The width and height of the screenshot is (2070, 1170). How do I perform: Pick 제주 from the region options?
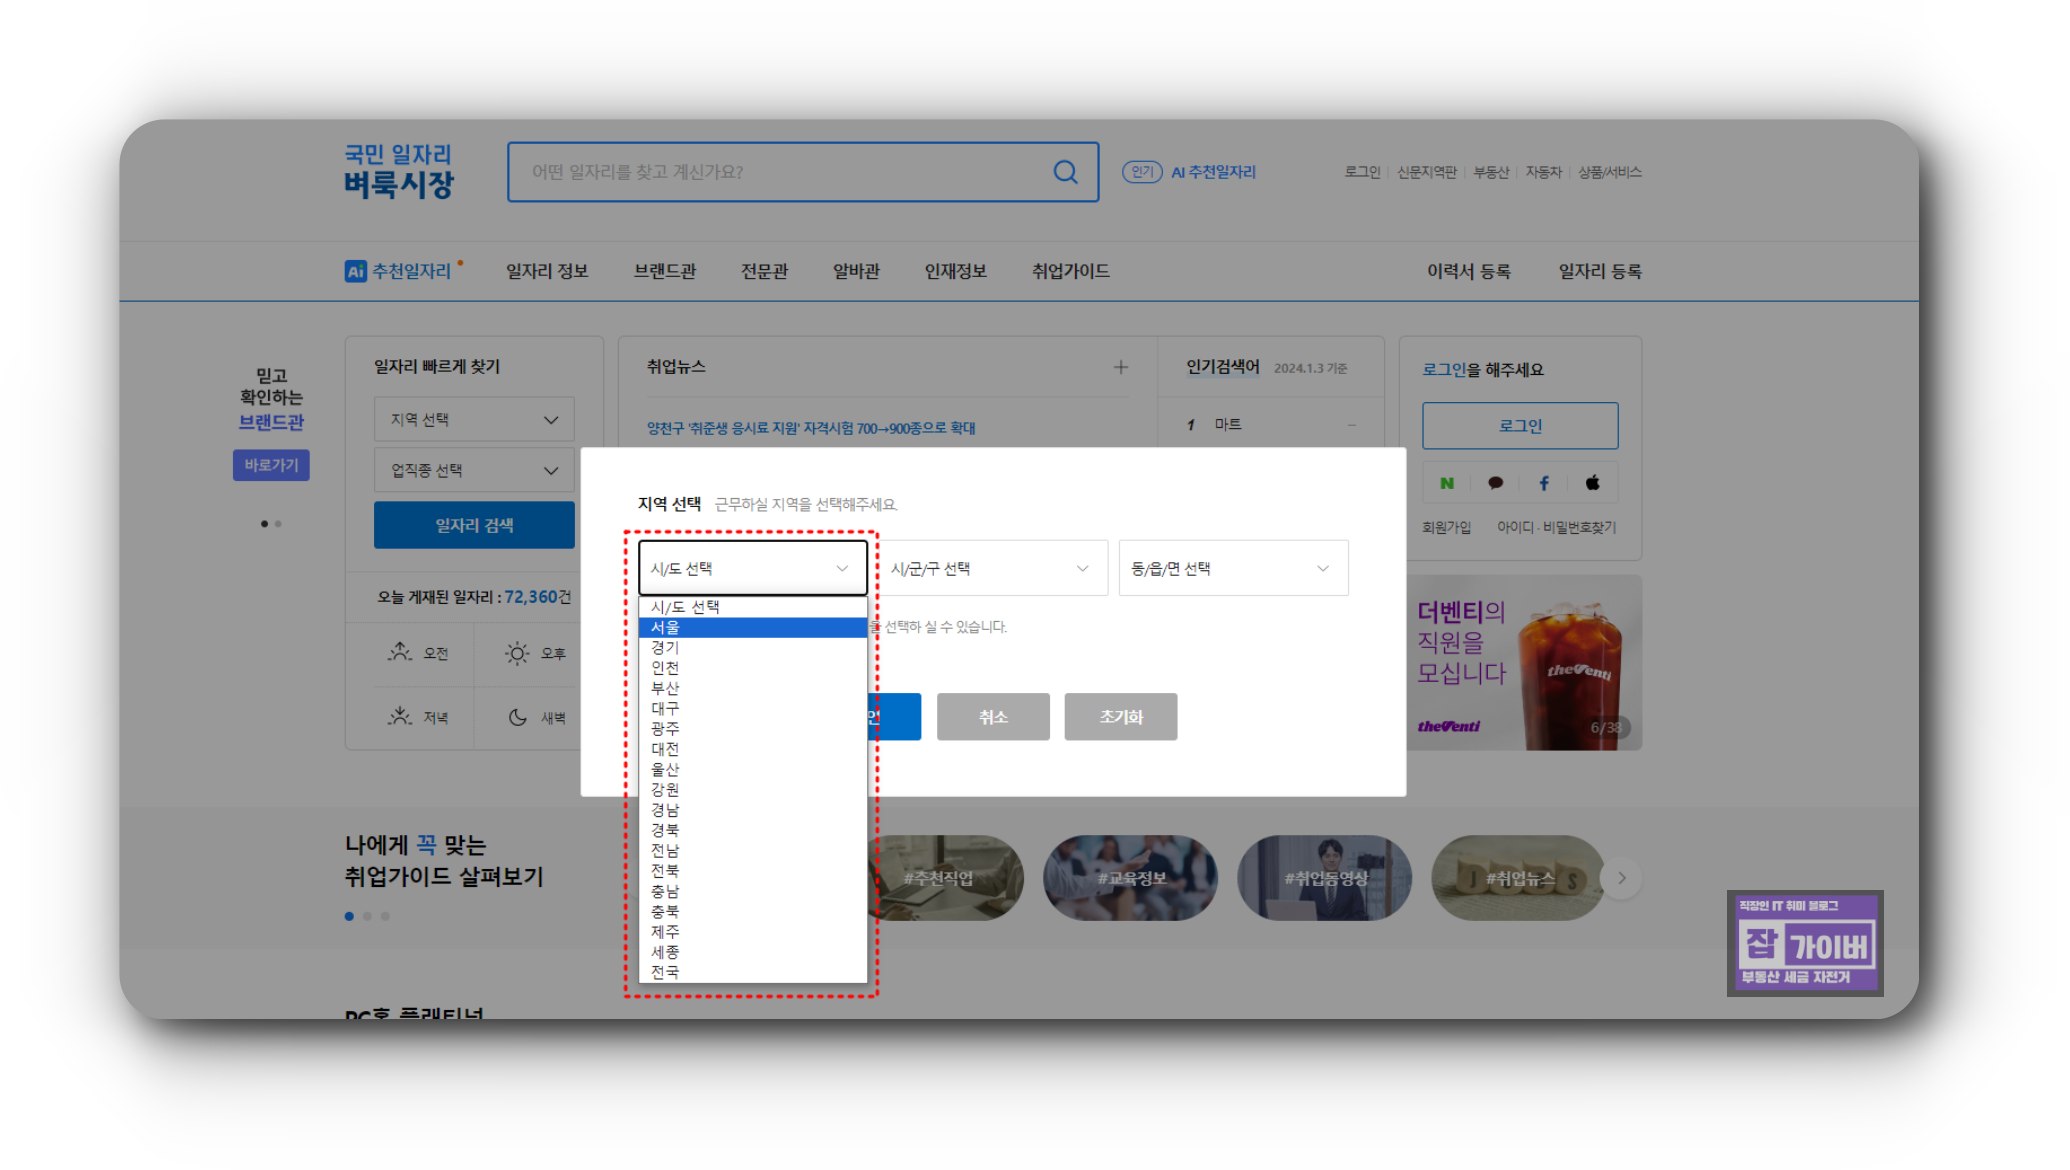tap(752, 932)
